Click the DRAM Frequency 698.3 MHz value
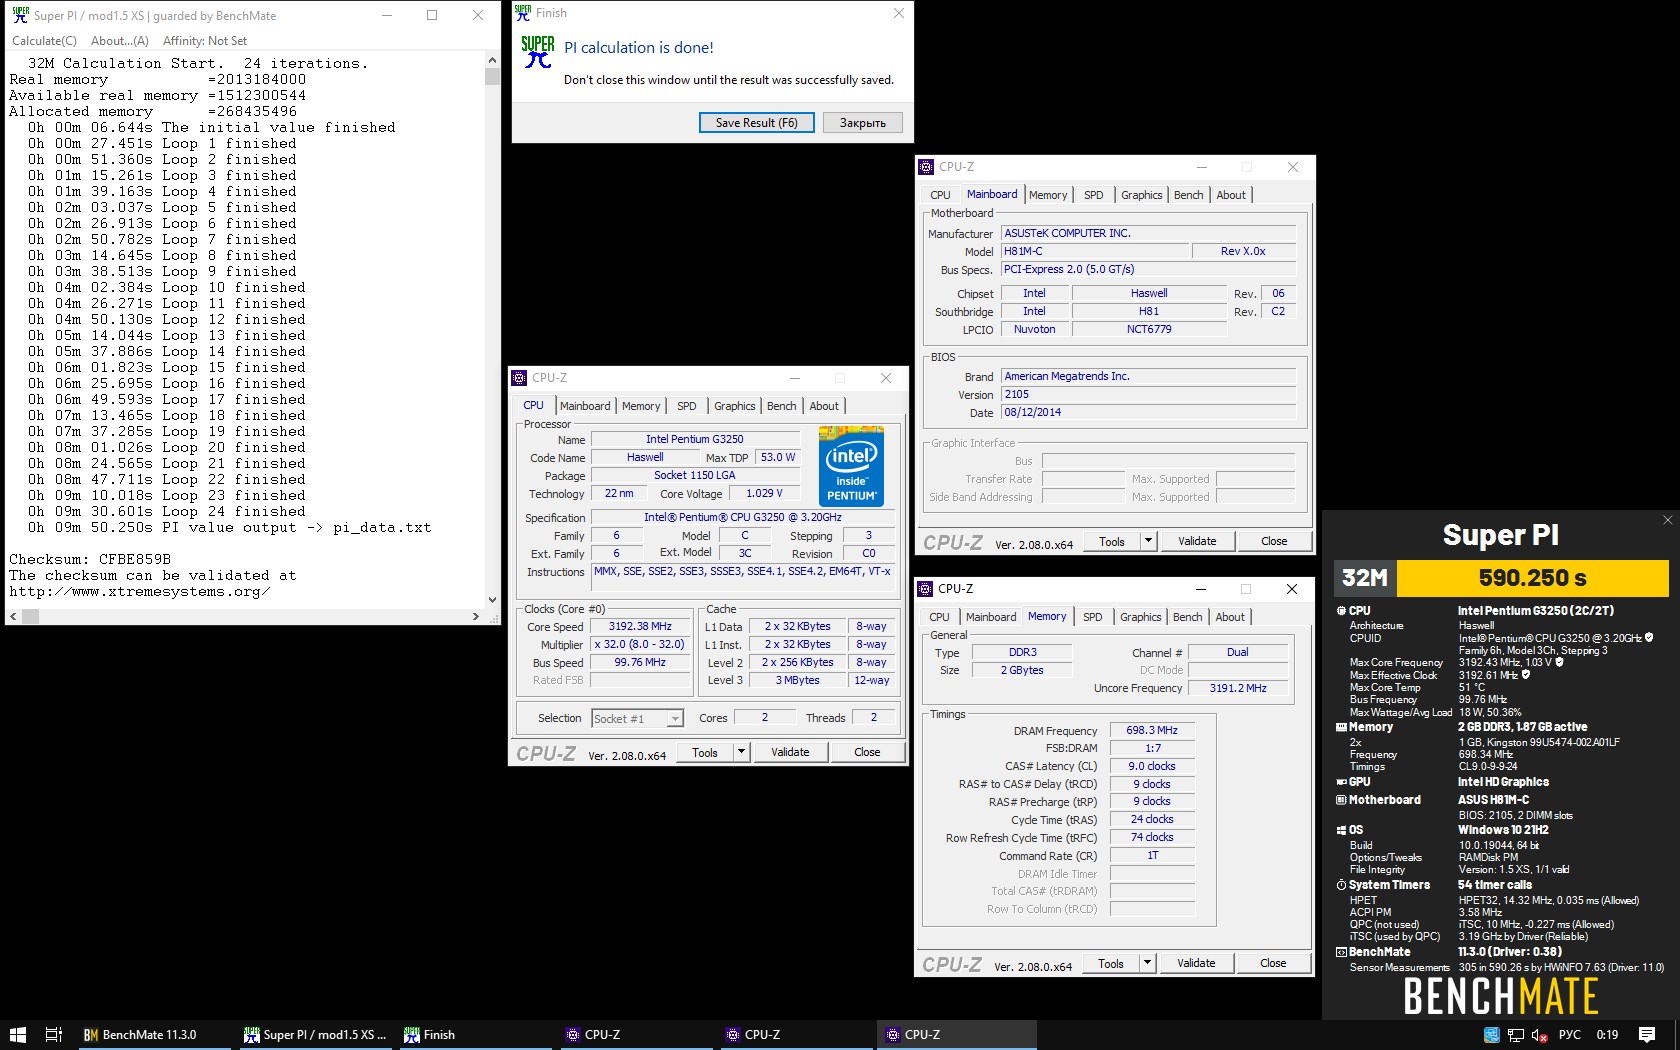 [x=1152, y=731]
